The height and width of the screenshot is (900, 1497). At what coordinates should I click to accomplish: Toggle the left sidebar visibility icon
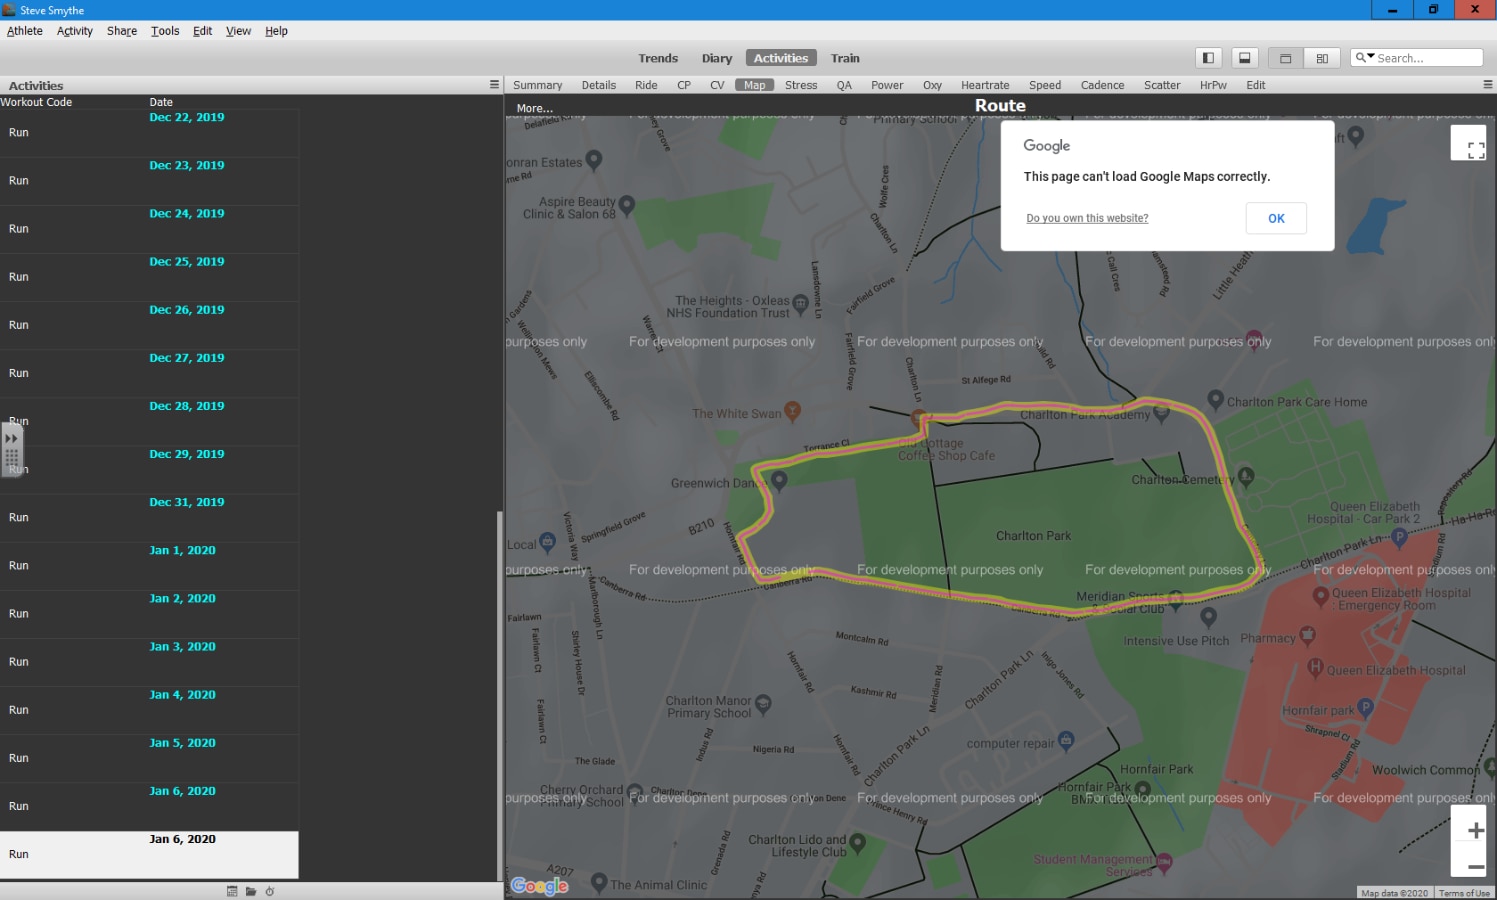[x=1208, y=58]
